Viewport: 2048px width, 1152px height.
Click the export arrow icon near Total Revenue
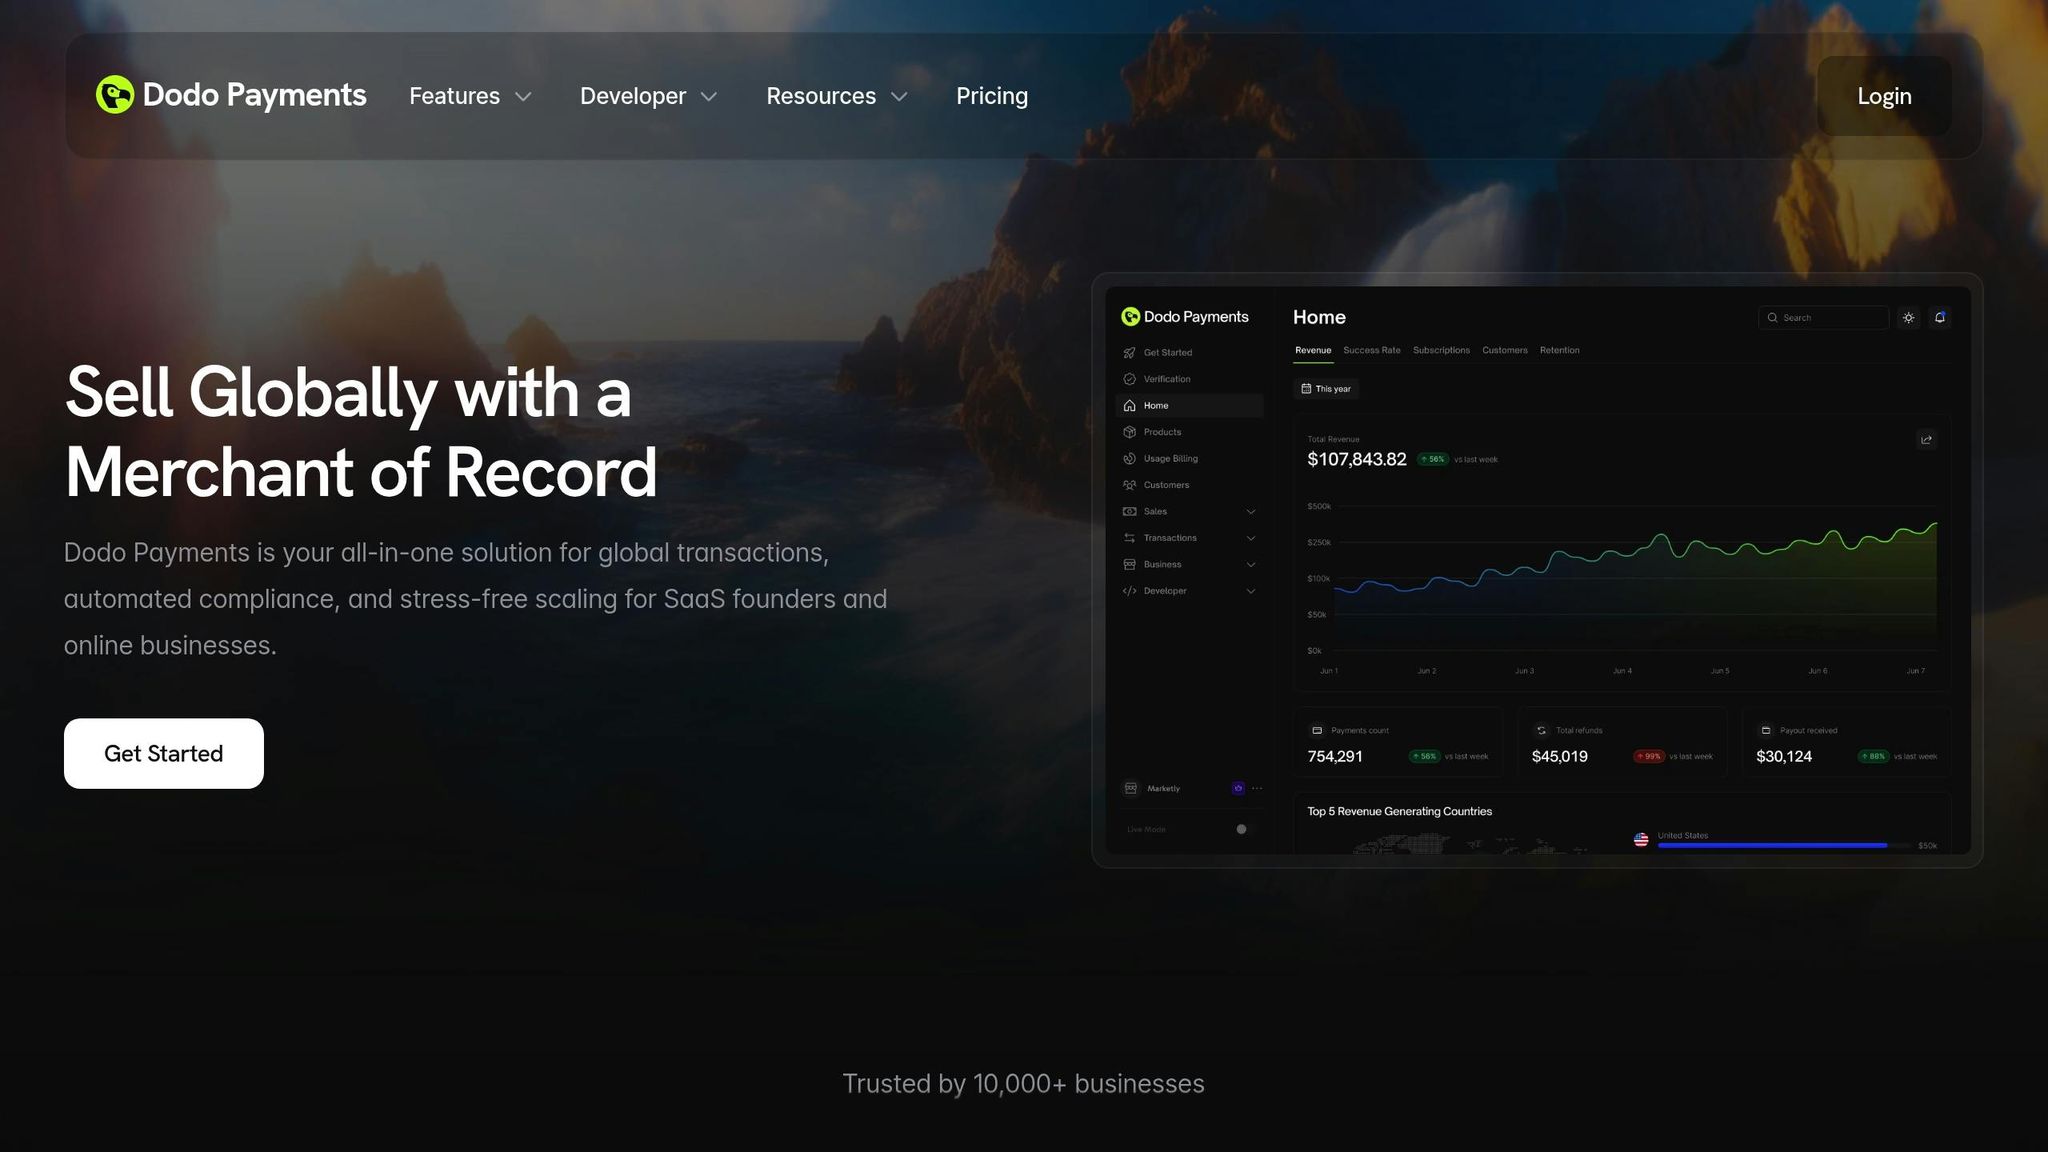pos(1926,439)
